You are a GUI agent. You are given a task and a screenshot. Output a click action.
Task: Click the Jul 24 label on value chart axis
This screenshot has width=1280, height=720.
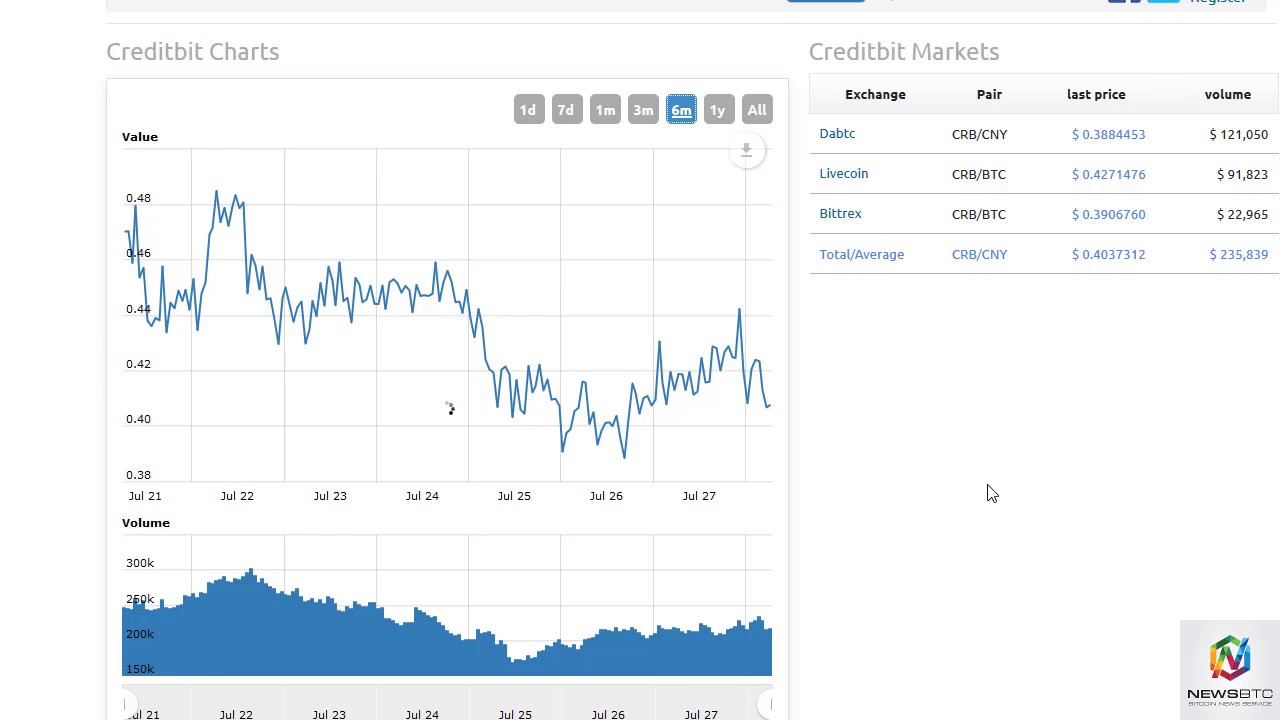click(x=422, y=495)
